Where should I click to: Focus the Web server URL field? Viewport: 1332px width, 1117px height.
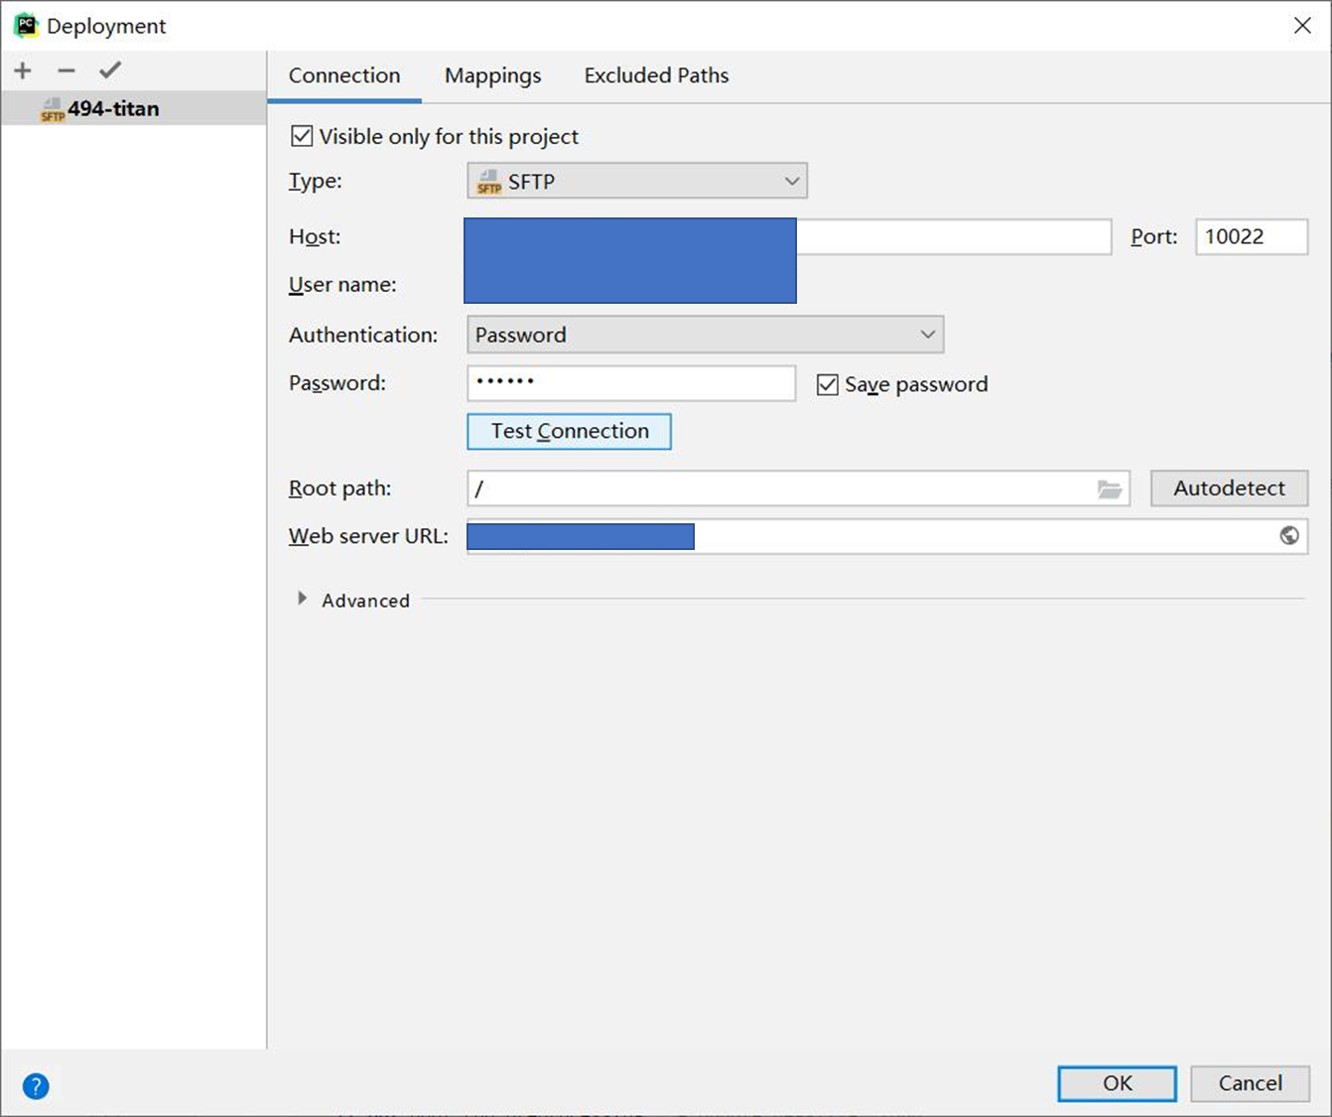(887, 536)
